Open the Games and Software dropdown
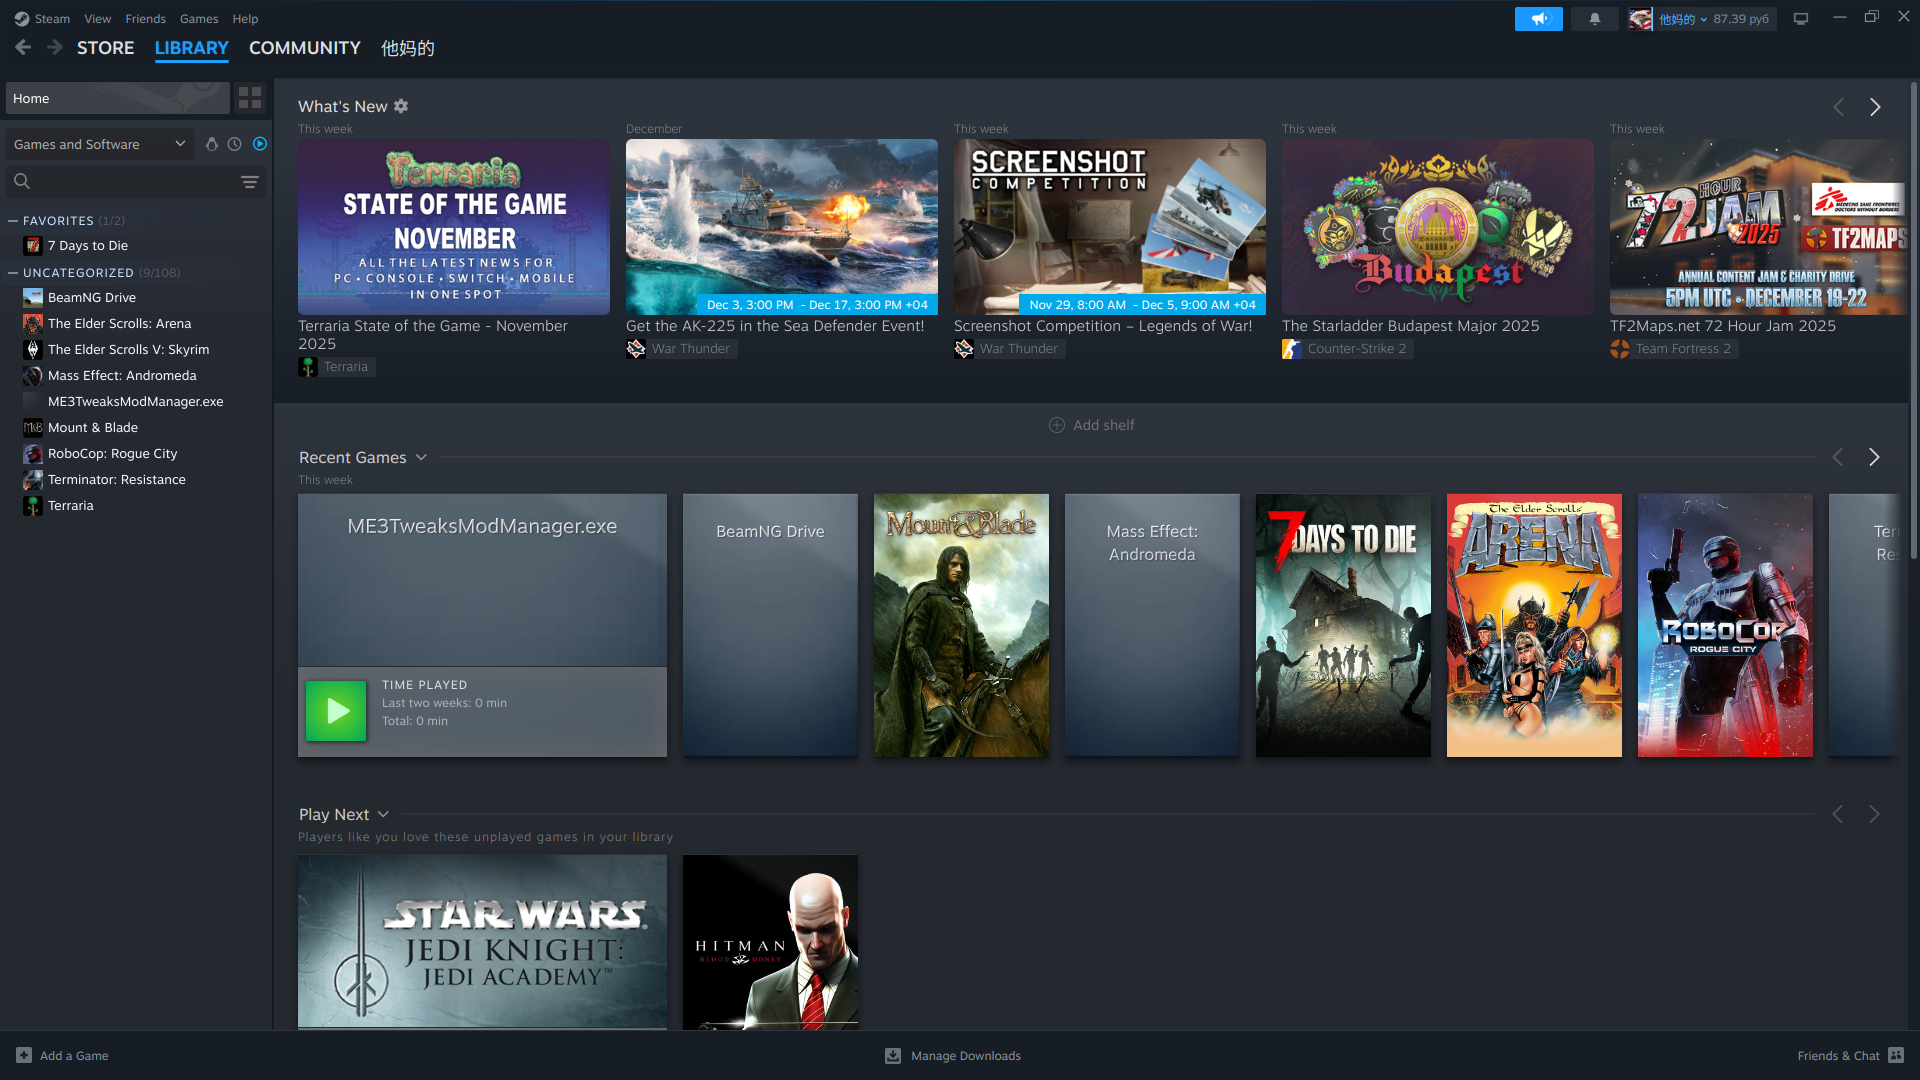This screenshot has height=1080, width=1920. click(x=98, y=144)
